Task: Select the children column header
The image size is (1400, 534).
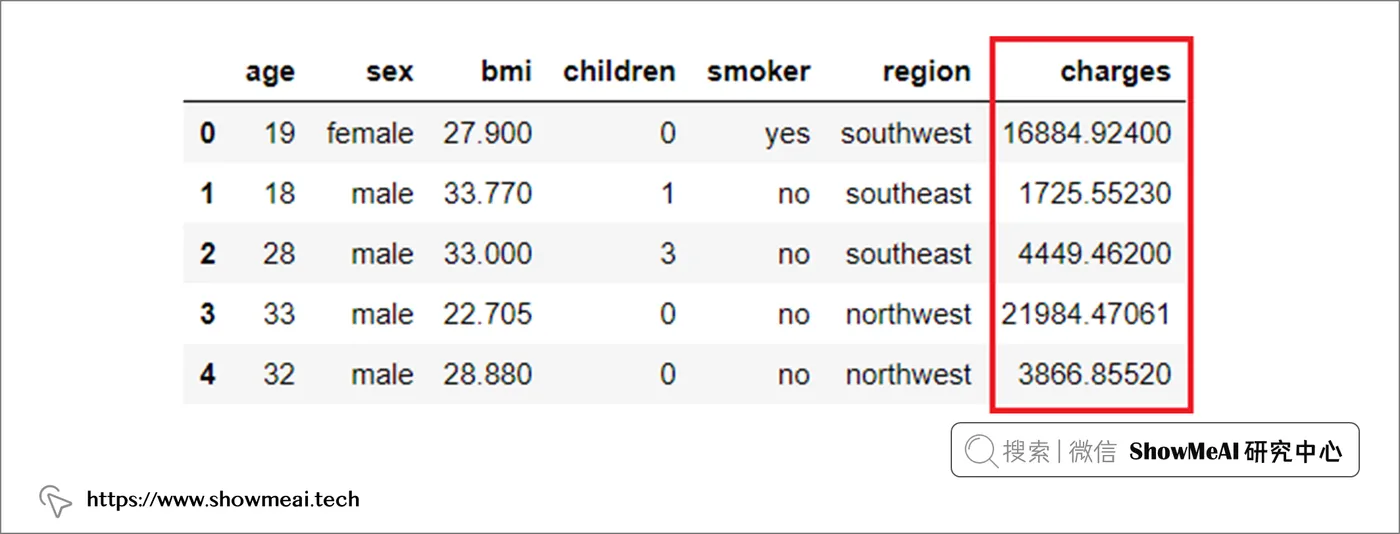Action: (619, 72)
